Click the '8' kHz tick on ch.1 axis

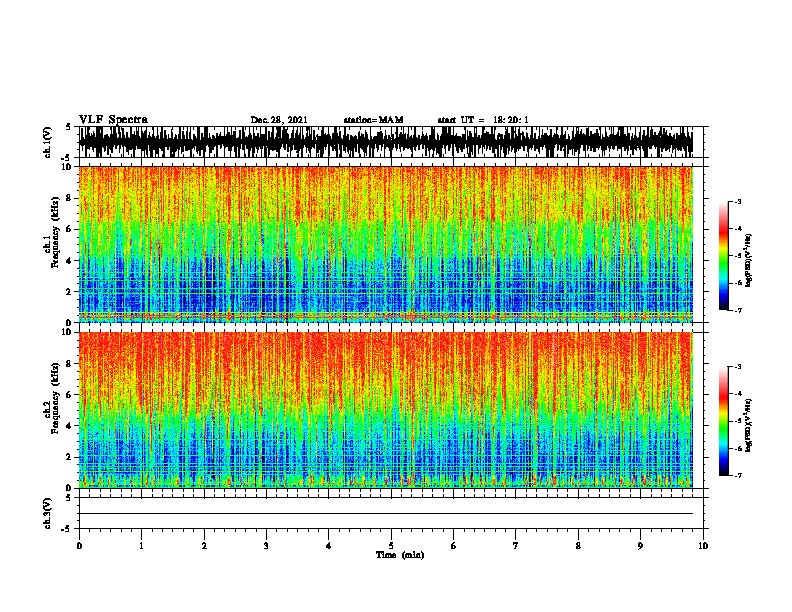[70, 198]
